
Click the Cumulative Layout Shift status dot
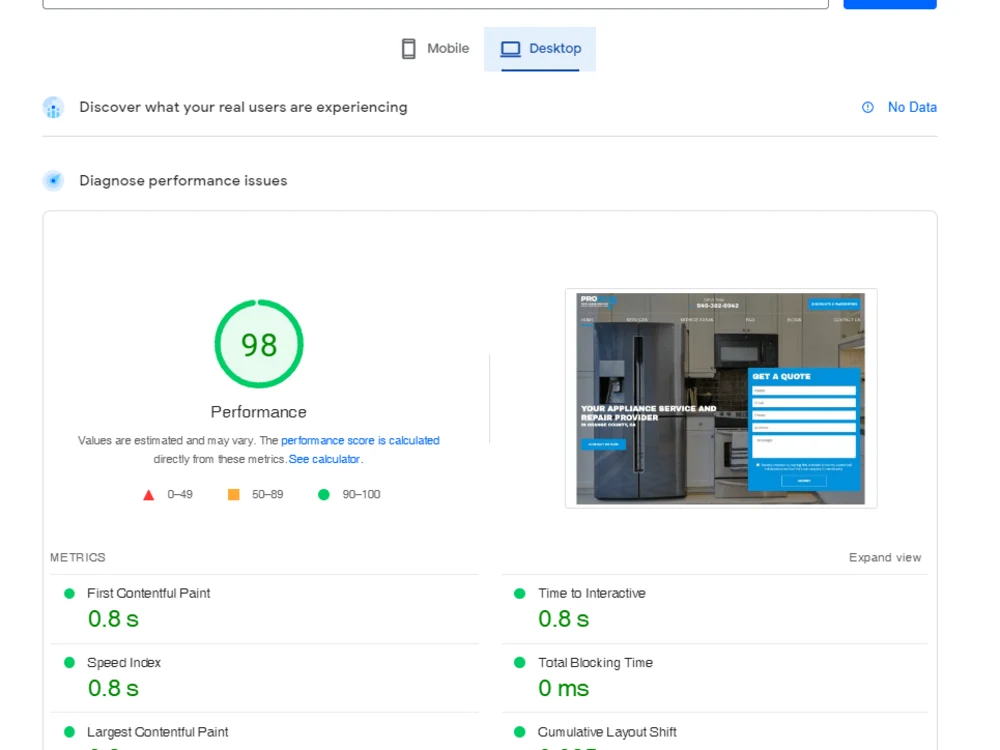pos(518,732)
